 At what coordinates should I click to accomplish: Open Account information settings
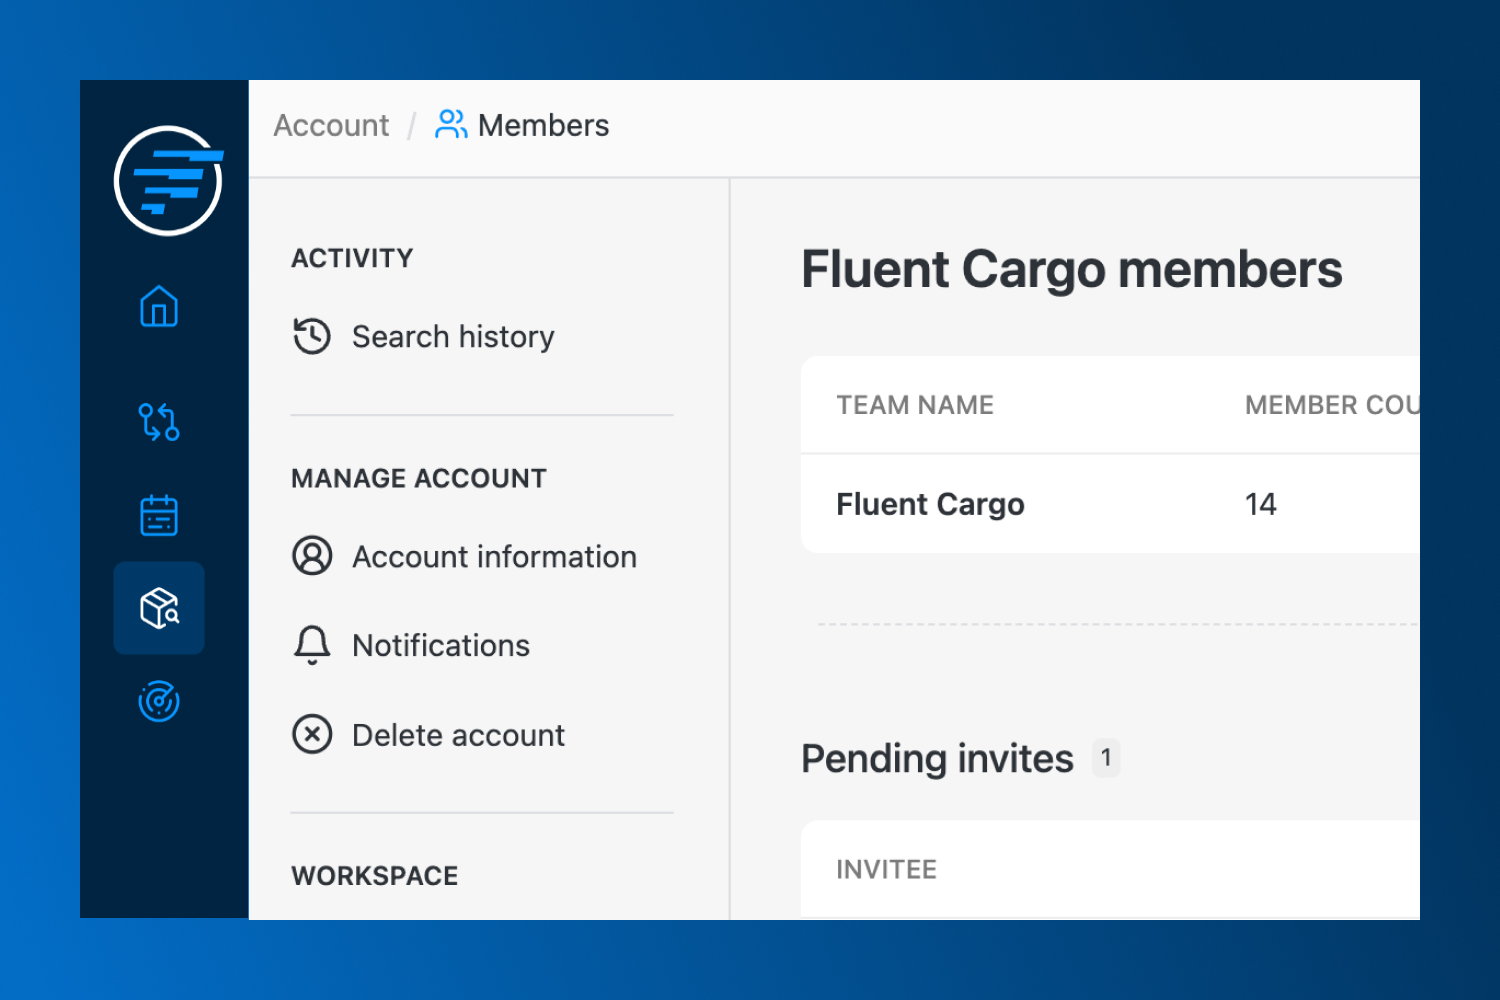pyautogui.click(x=494, y=557)
